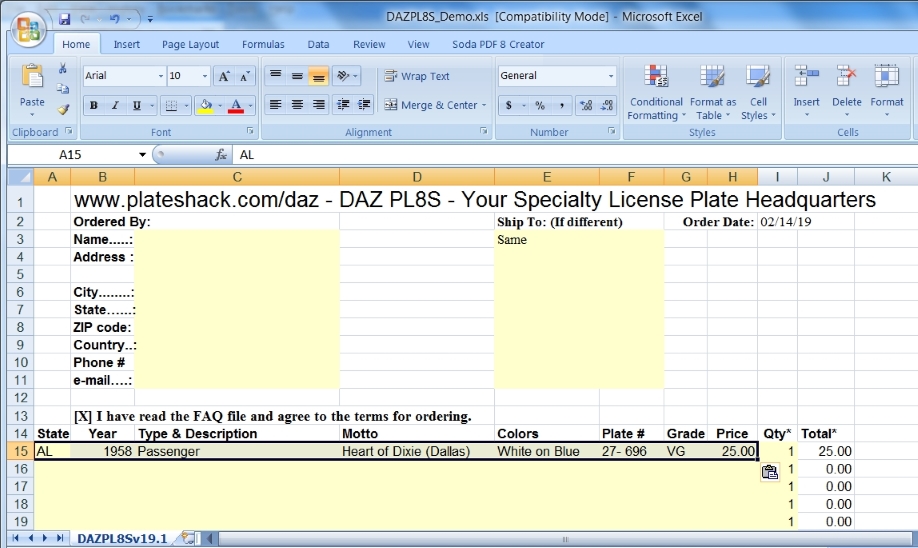The image size is (918, 548).
Task: Toggle Center text alignment
Action: [x=297, y=105]
